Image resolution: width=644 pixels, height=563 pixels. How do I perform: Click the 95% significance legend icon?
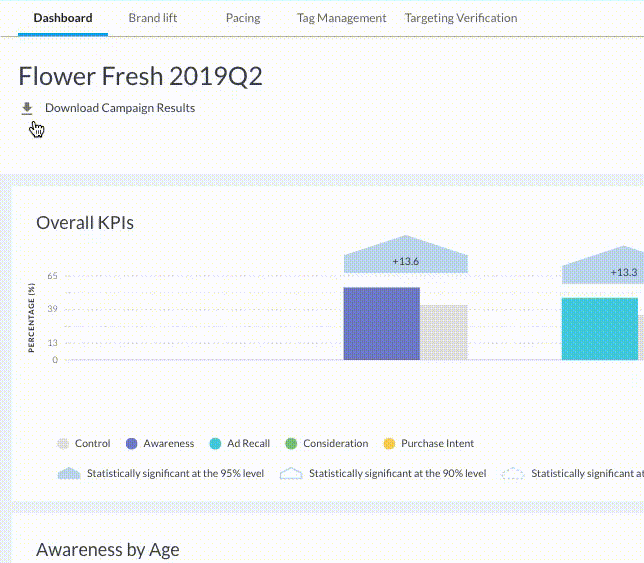[x=69, y=474]
